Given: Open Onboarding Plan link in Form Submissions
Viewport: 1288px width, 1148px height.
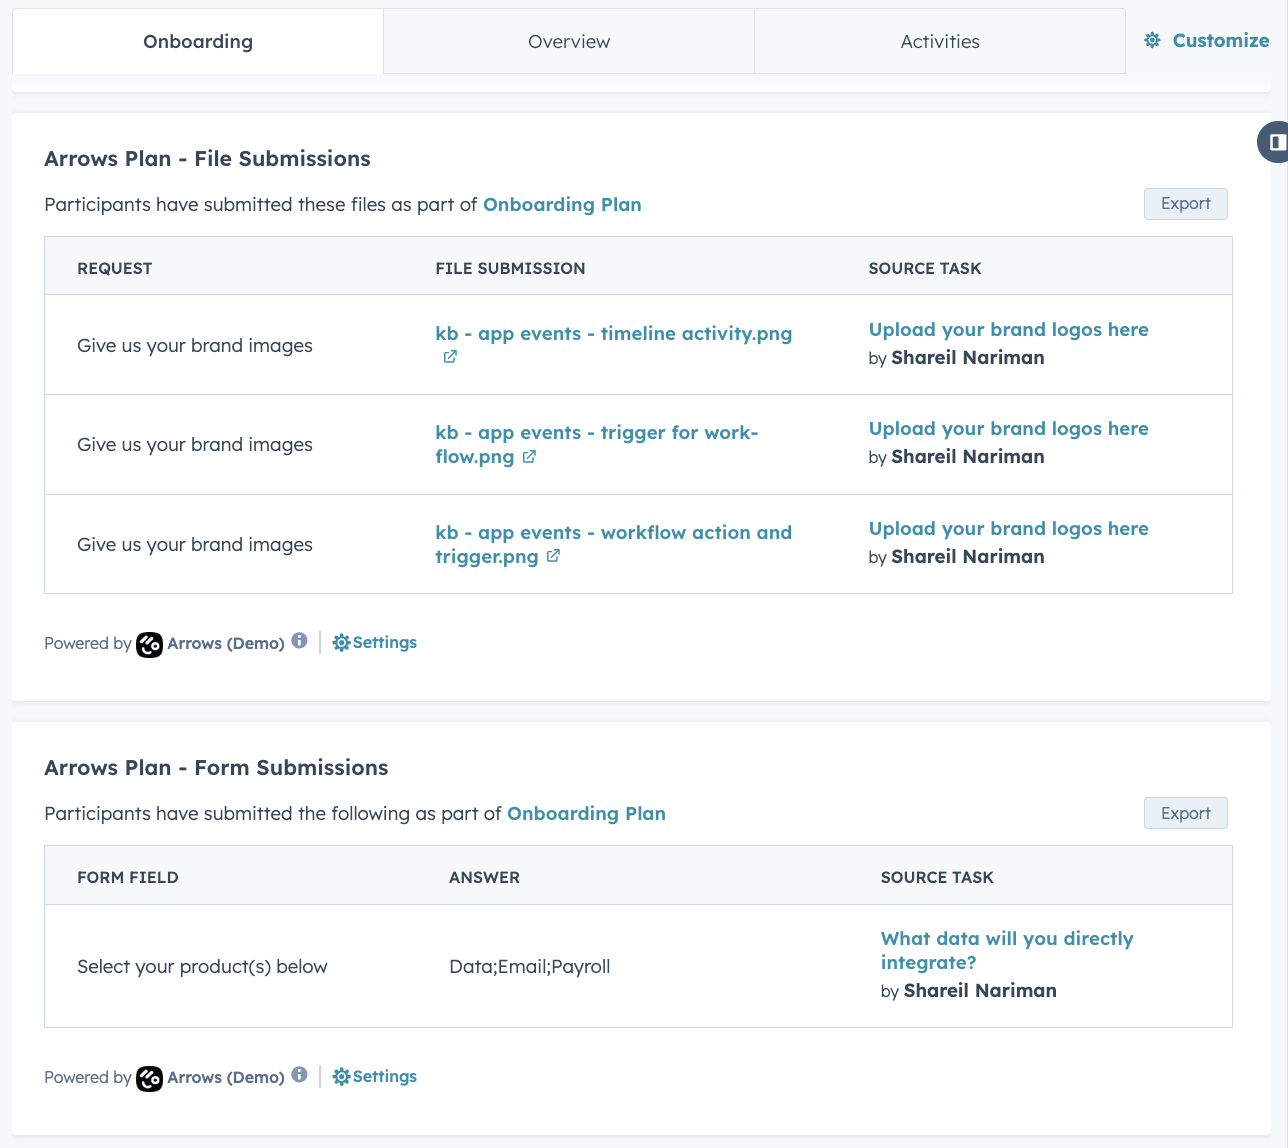Looking at the screenshot, I should click(x=586, y=814).
